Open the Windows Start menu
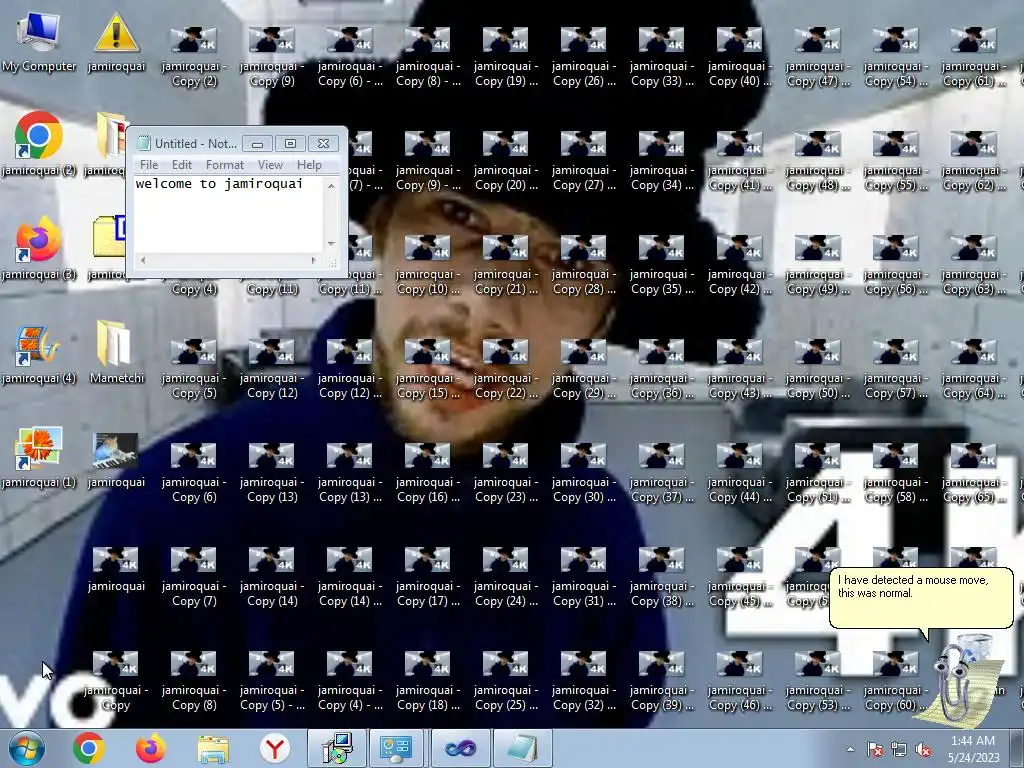Viewport: 1024px width, 768px height. (x=26, y=748)
